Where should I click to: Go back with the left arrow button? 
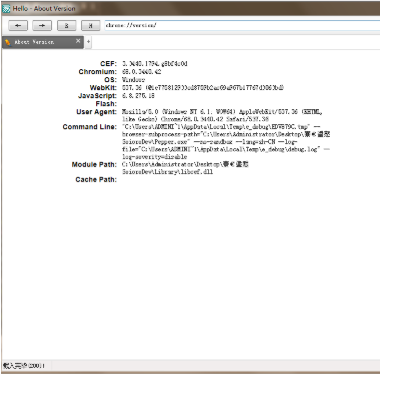[18, 25]
